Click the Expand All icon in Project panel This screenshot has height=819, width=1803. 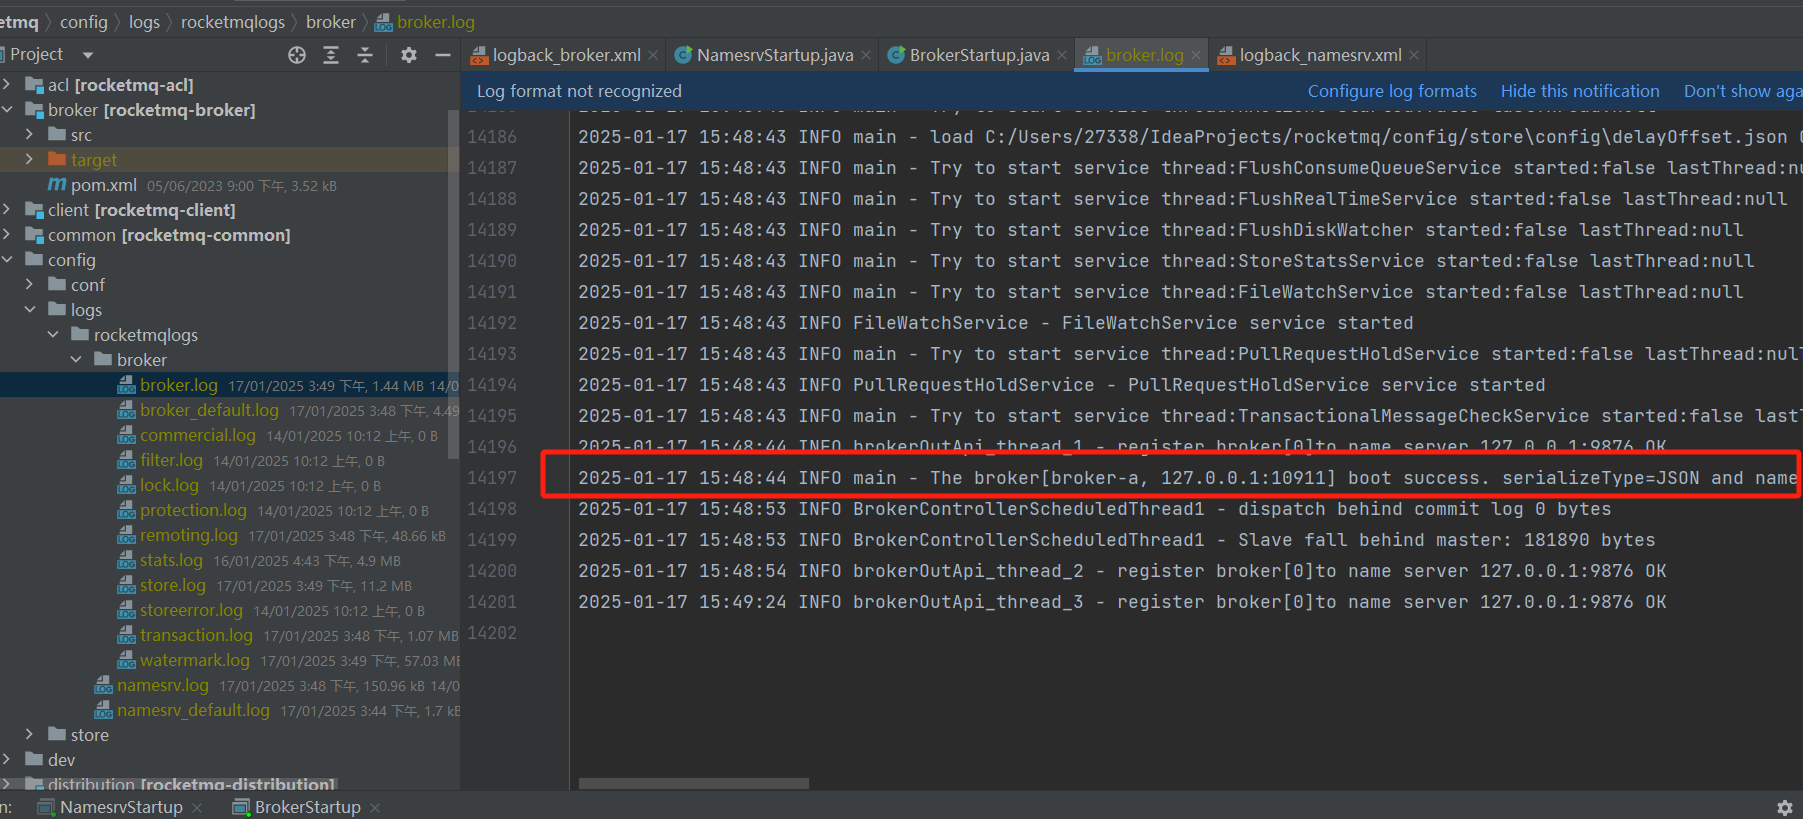pyautogui.click(x=331, y=55)
